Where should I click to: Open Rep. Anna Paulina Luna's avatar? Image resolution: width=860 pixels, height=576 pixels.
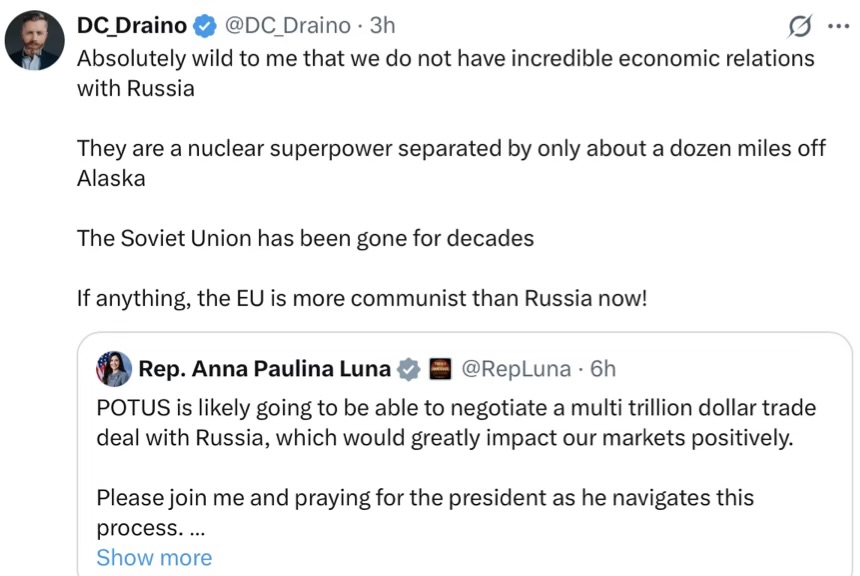[114, 369]
